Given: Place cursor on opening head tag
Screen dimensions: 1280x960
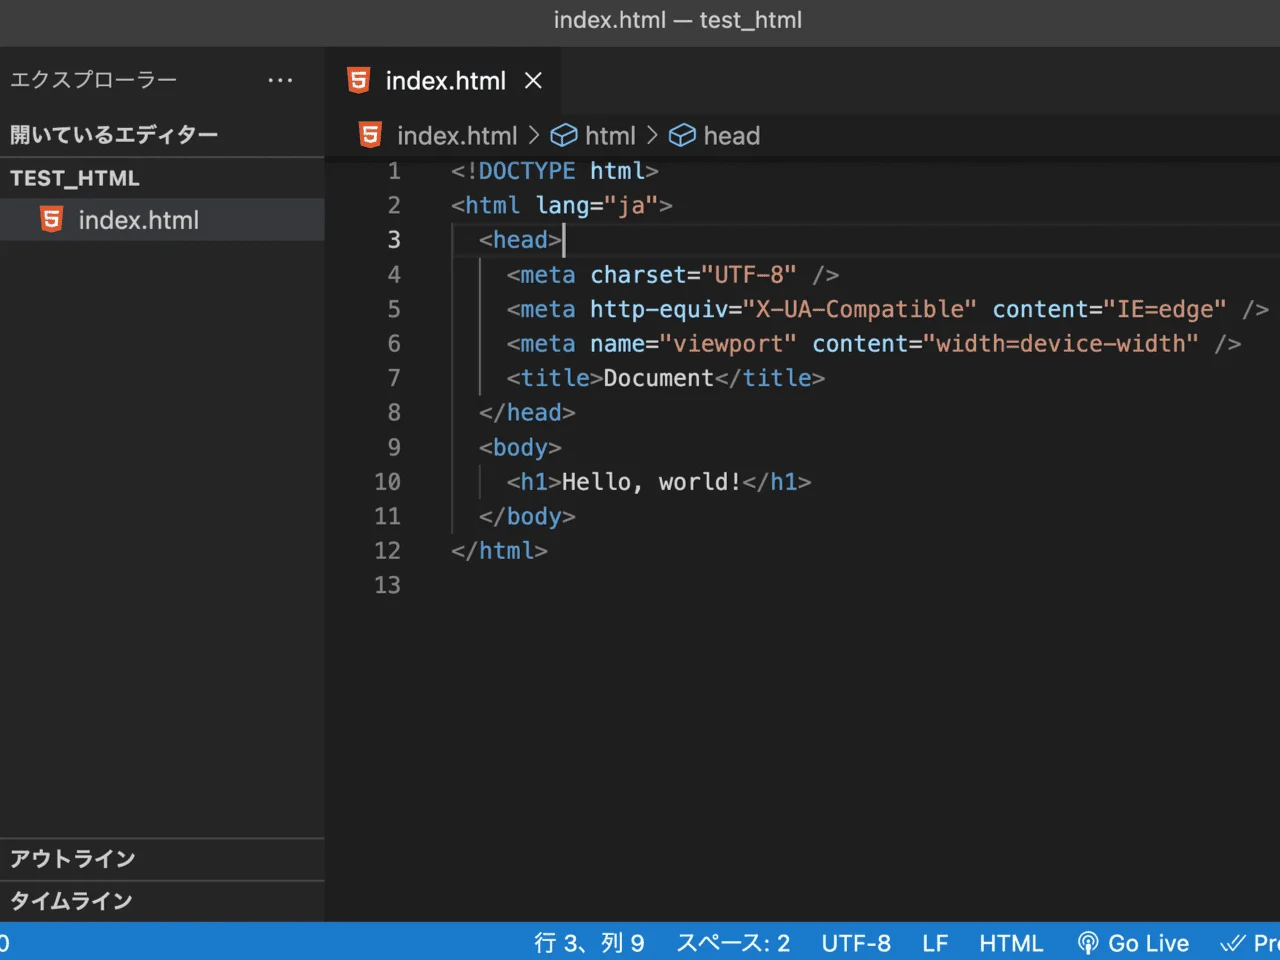Looking at the screenshot, I should (x=520, y=240).
